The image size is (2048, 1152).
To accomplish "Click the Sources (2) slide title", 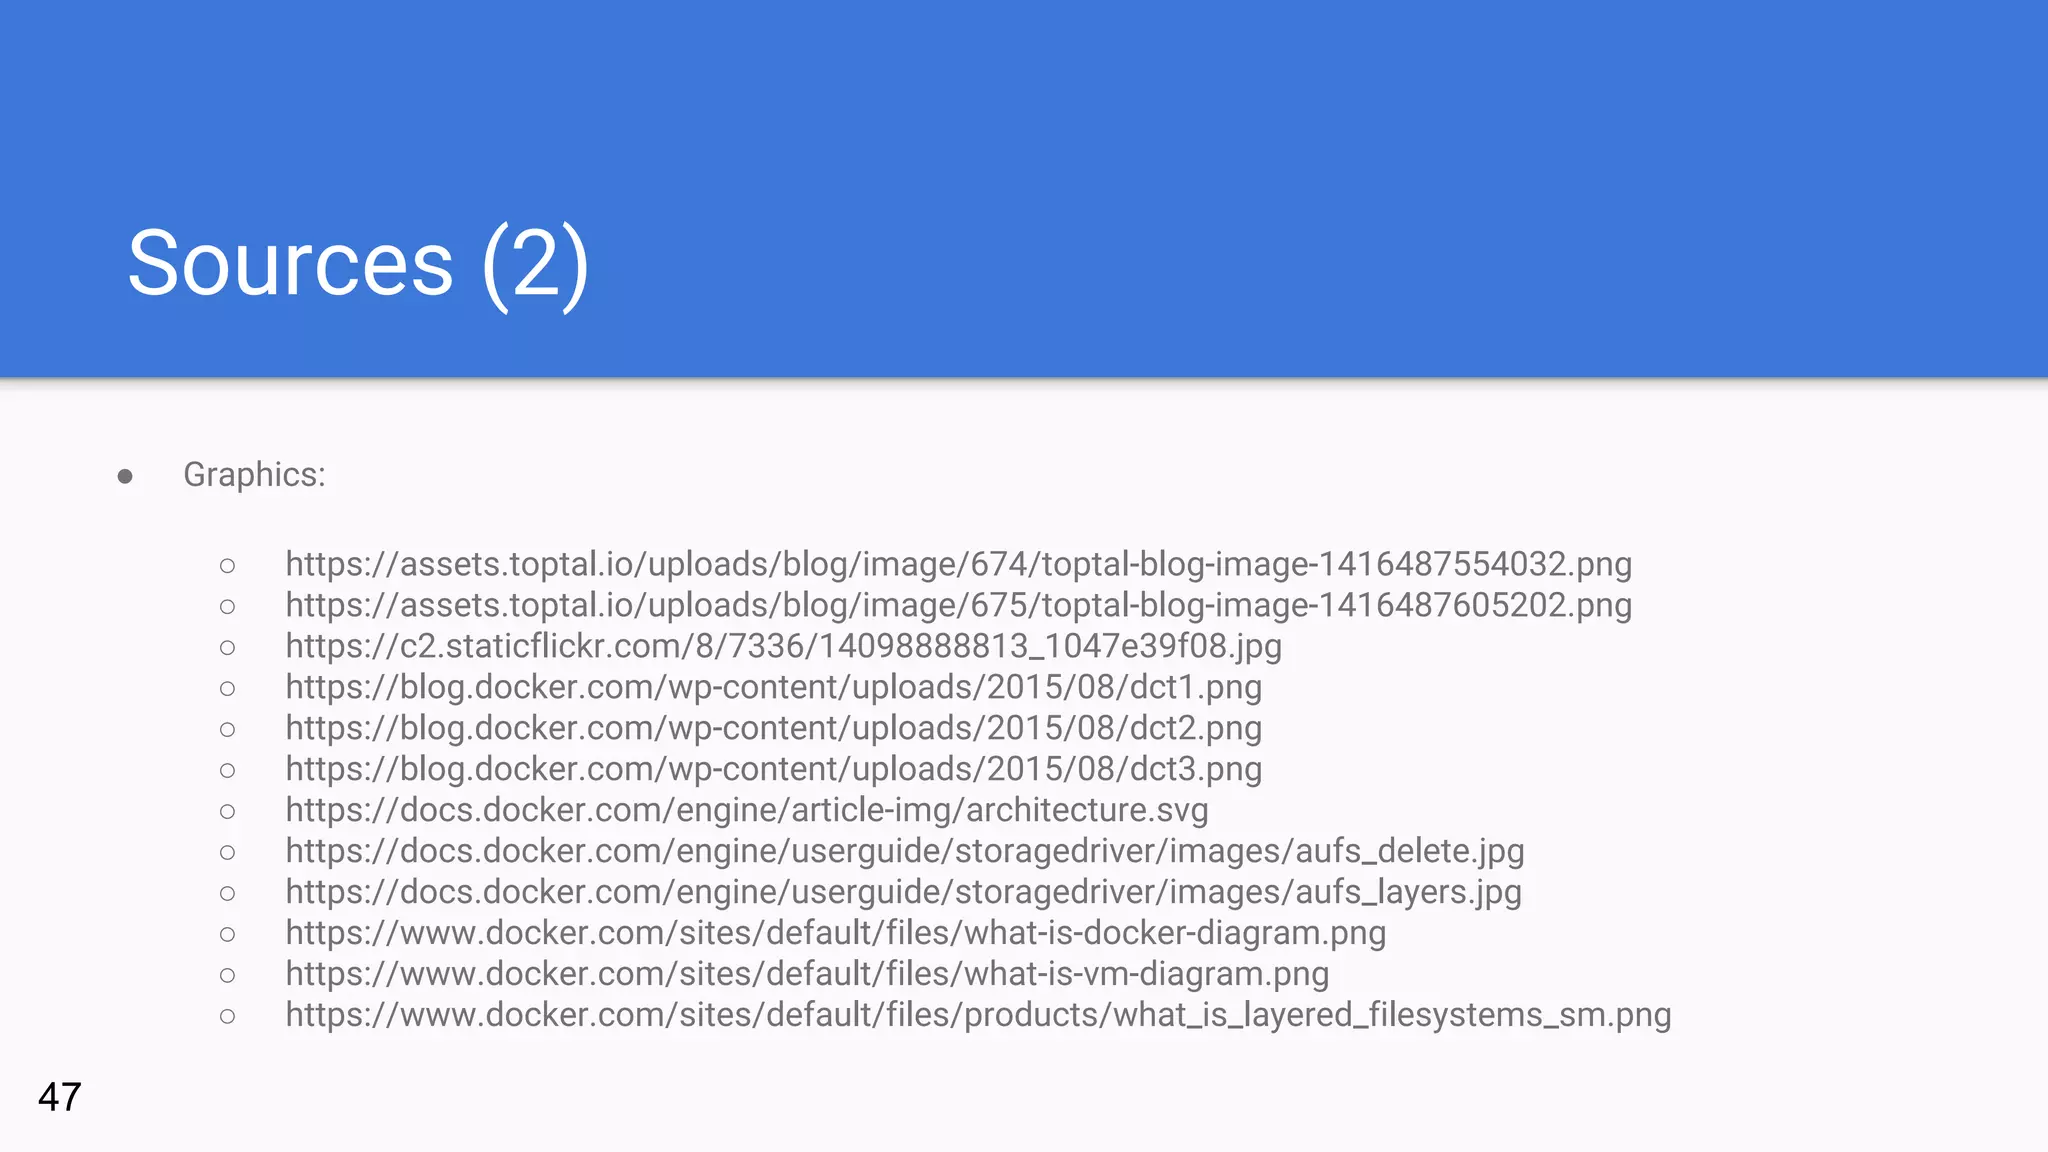I will [358, 263].
